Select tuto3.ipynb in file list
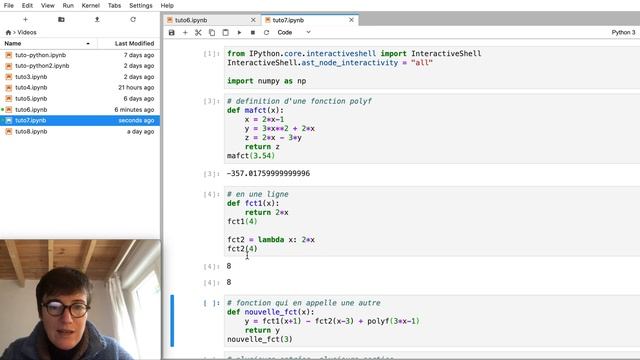 [80, 77]
